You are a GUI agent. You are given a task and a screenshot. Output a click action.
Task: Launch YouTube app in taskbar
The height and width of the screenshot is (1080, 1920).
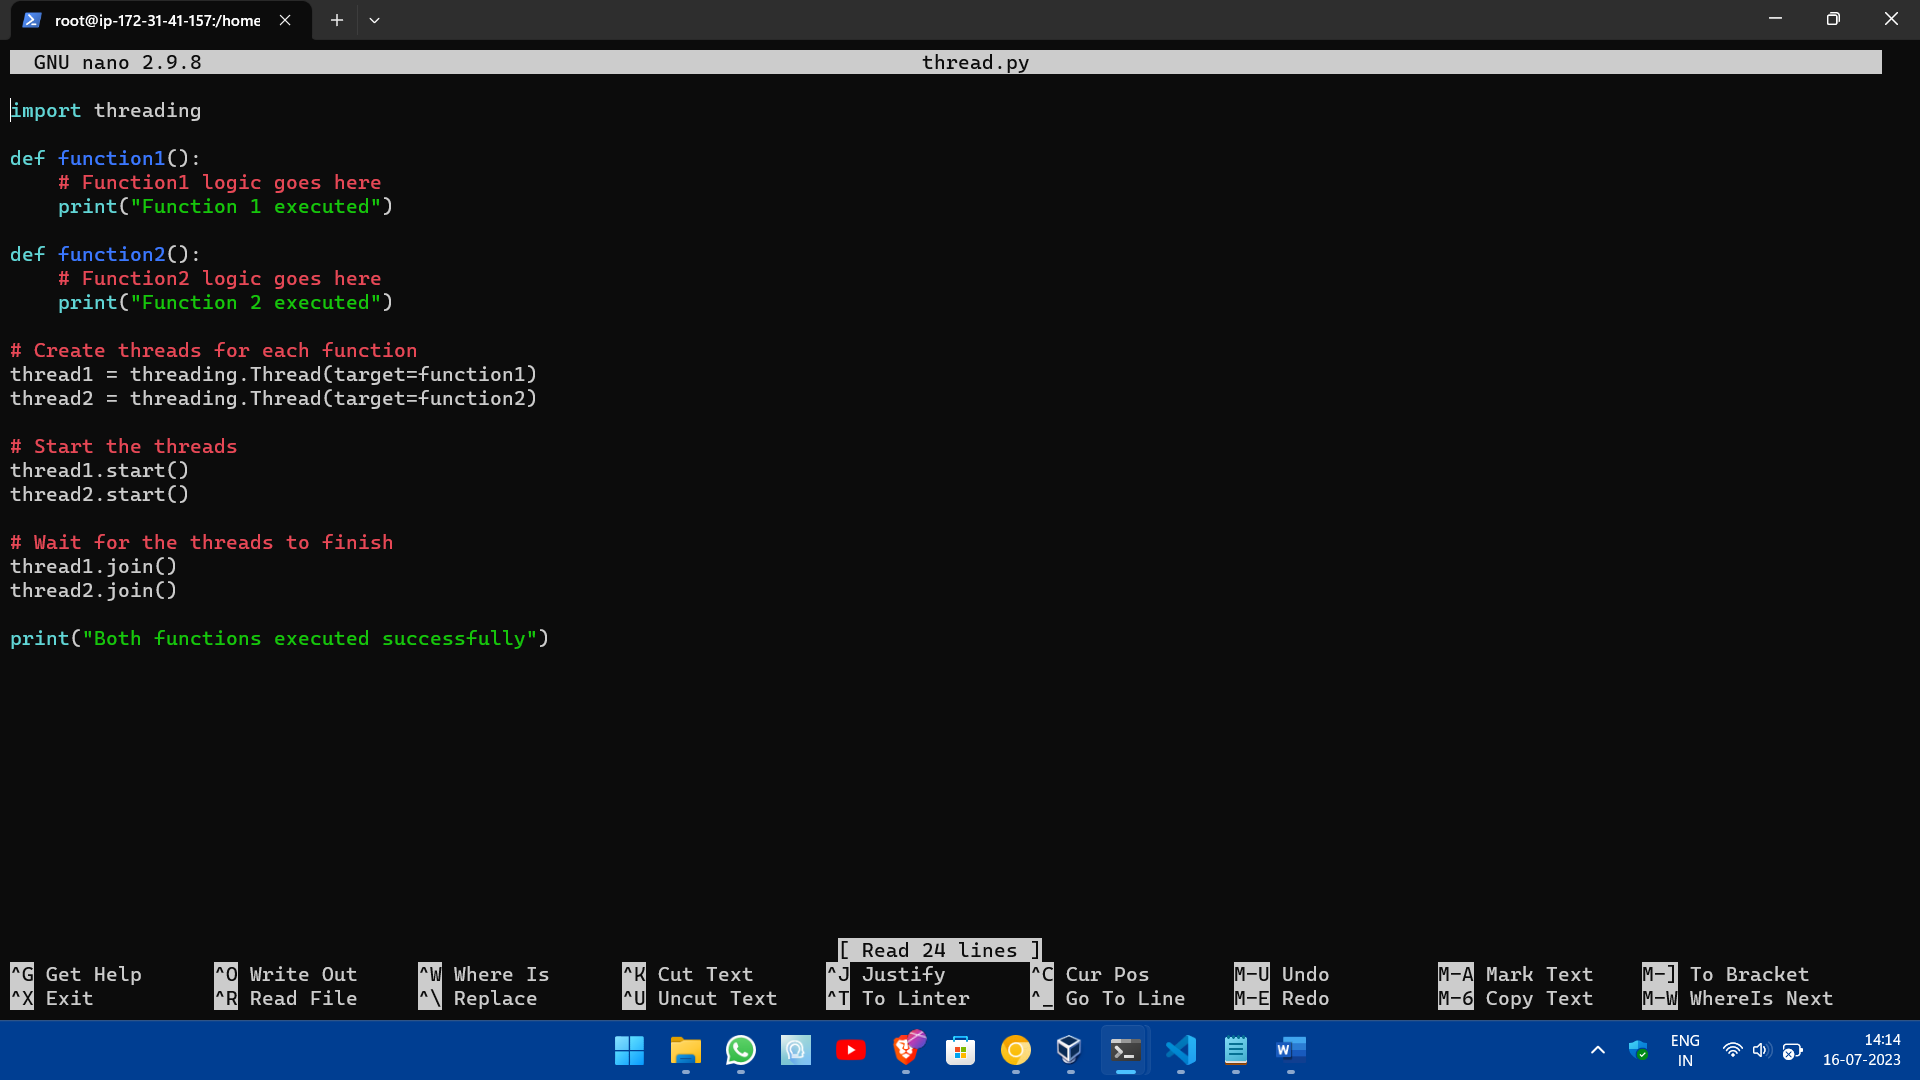tap(850, 1050)
